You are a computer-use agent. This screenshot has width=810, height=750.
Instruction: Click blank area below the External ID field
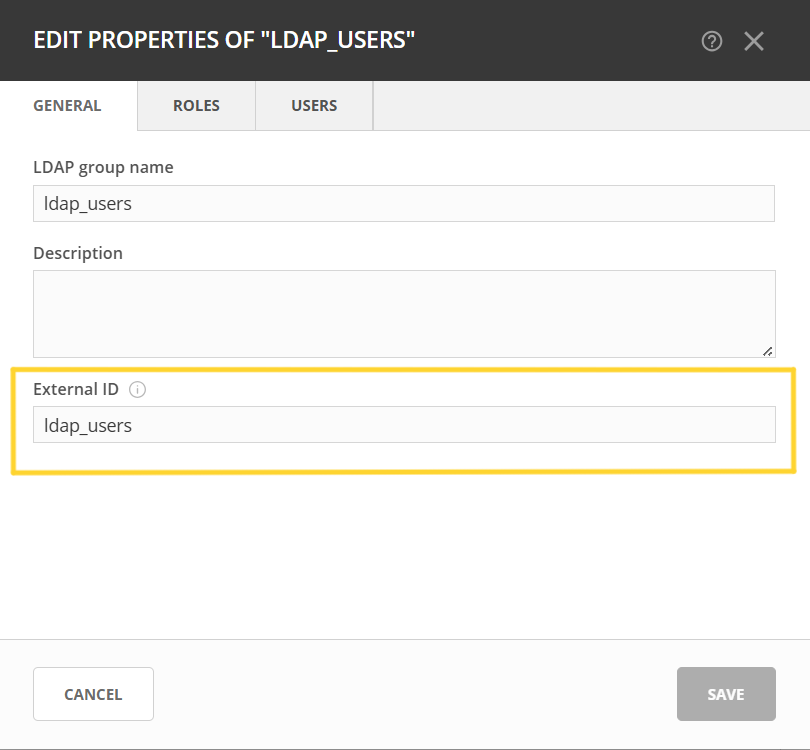coord(404,550)
